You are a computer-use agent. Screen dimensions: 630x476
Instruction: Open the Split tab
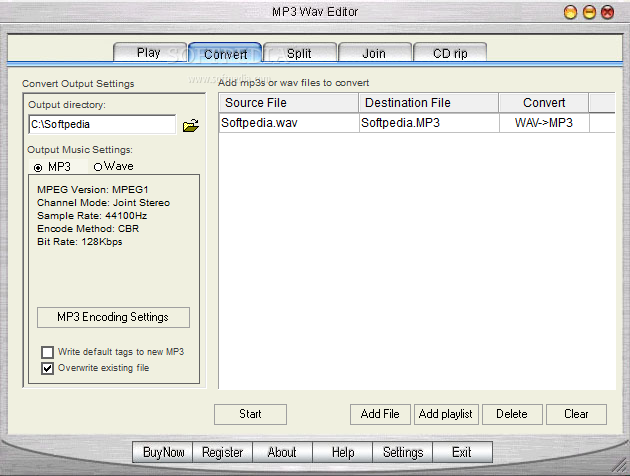tap(300, 53)
